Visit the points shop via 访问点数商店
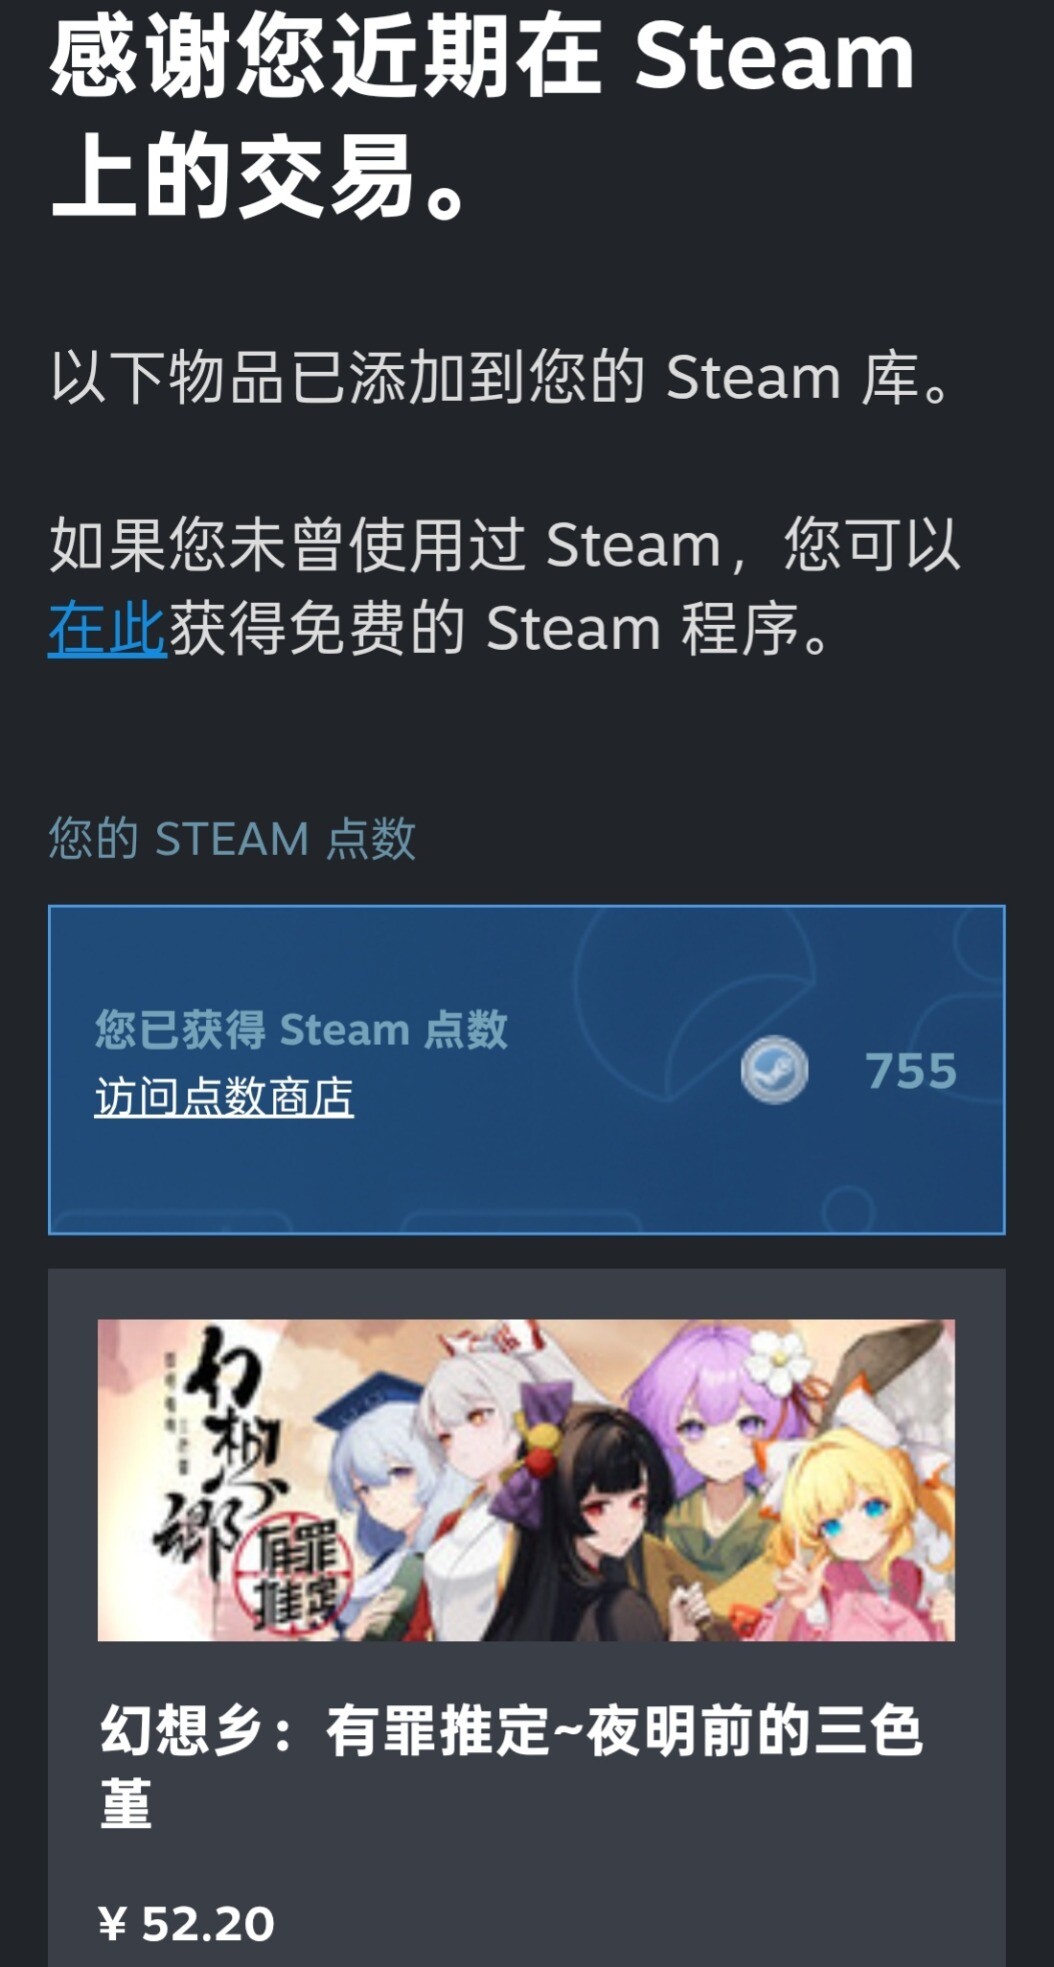This screenshot has width=1054, height=1967. 224,1097
